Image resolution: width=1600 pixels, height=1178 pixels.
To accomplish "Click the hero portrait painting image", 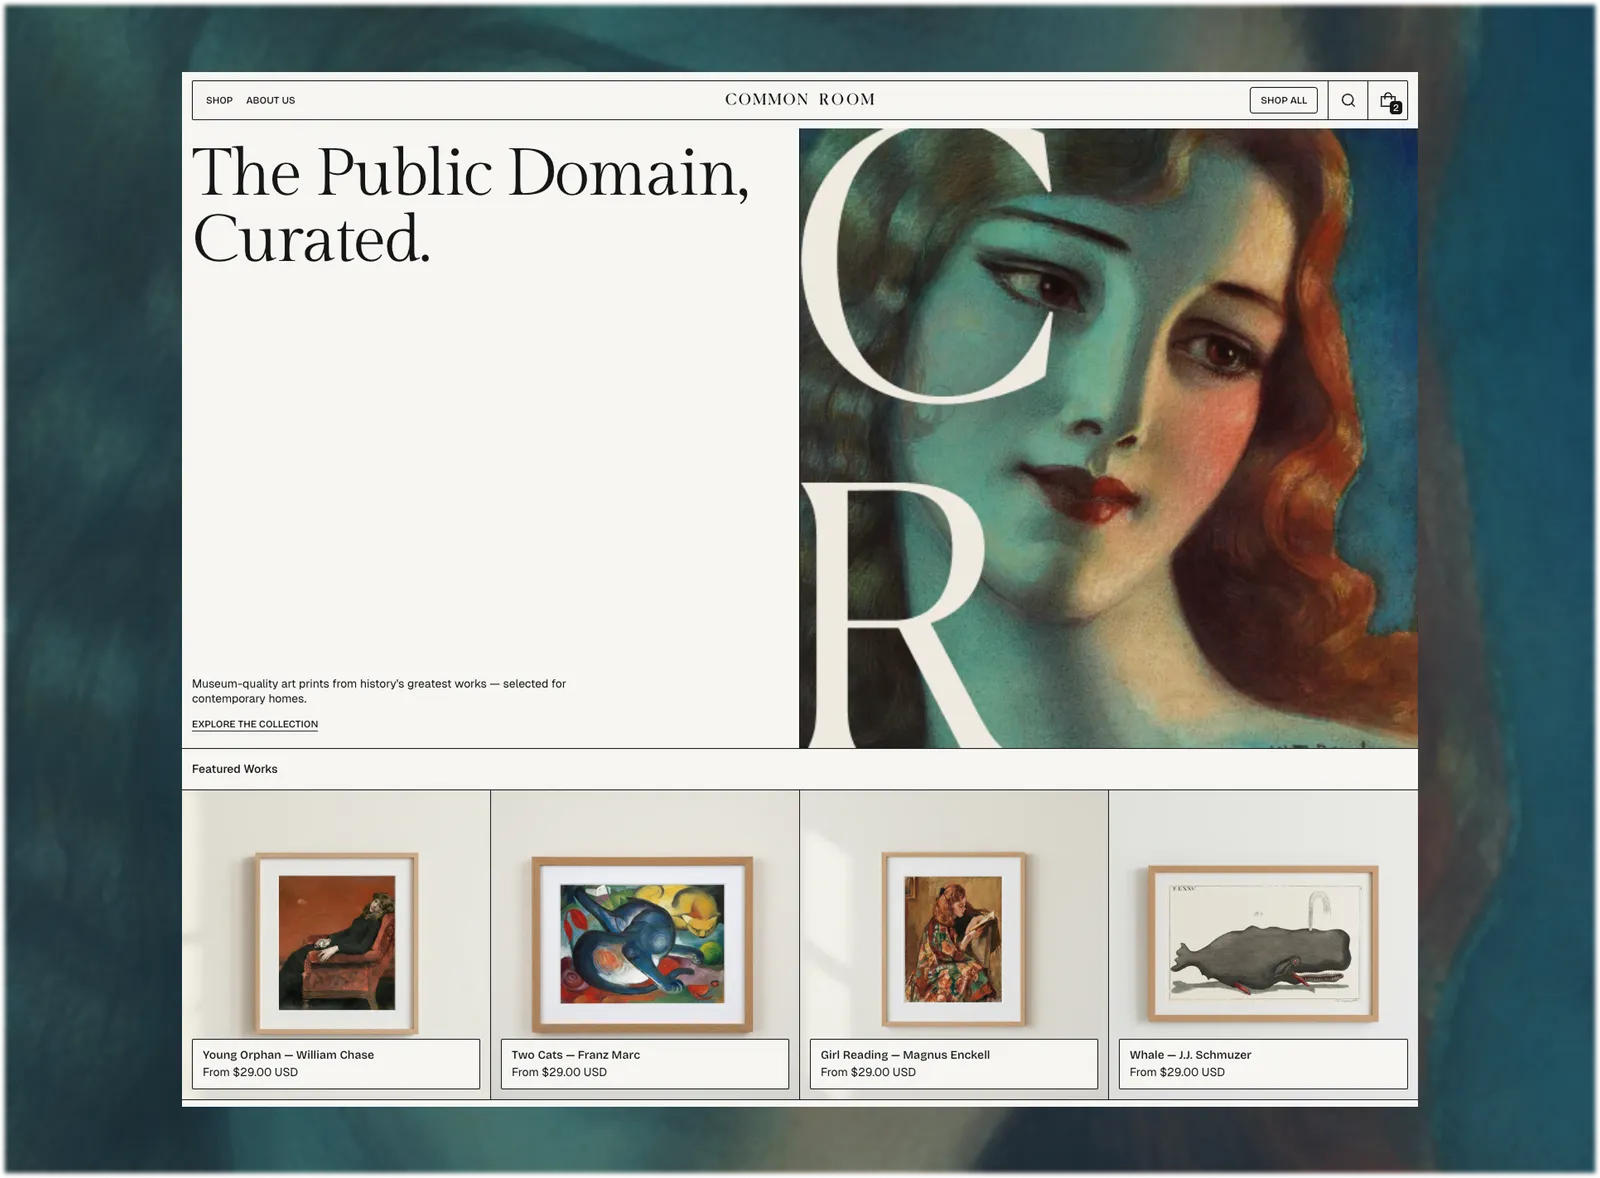I will coord(1108,438).
